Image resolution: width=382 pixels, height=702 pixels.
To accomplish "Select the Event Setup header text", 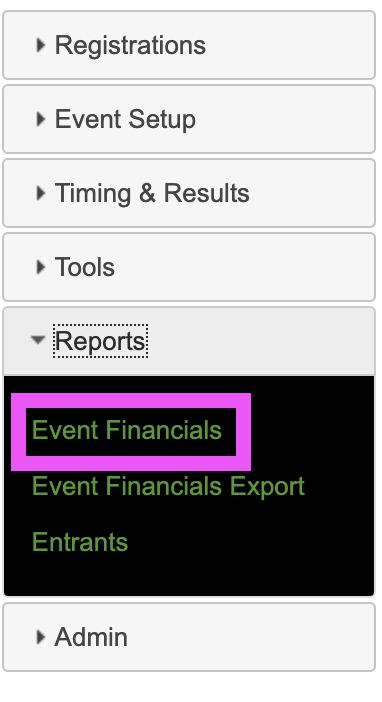I will pyautogui.click(x=125, y=120).
